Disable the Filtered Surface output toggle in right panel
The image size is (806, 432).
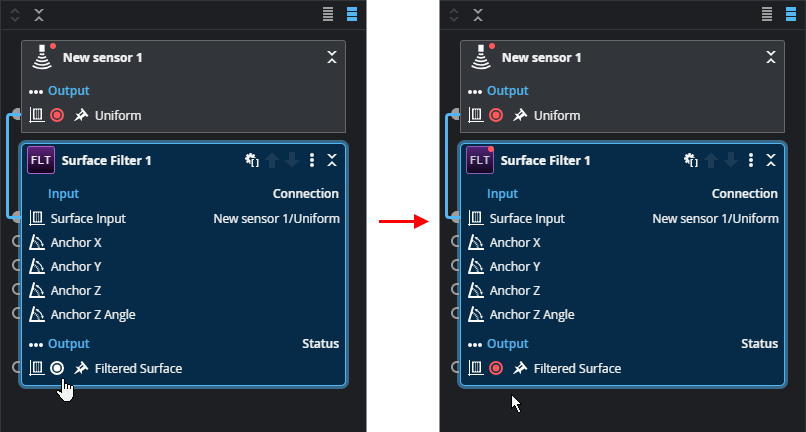pyautogui.click(x=496, y=368)
